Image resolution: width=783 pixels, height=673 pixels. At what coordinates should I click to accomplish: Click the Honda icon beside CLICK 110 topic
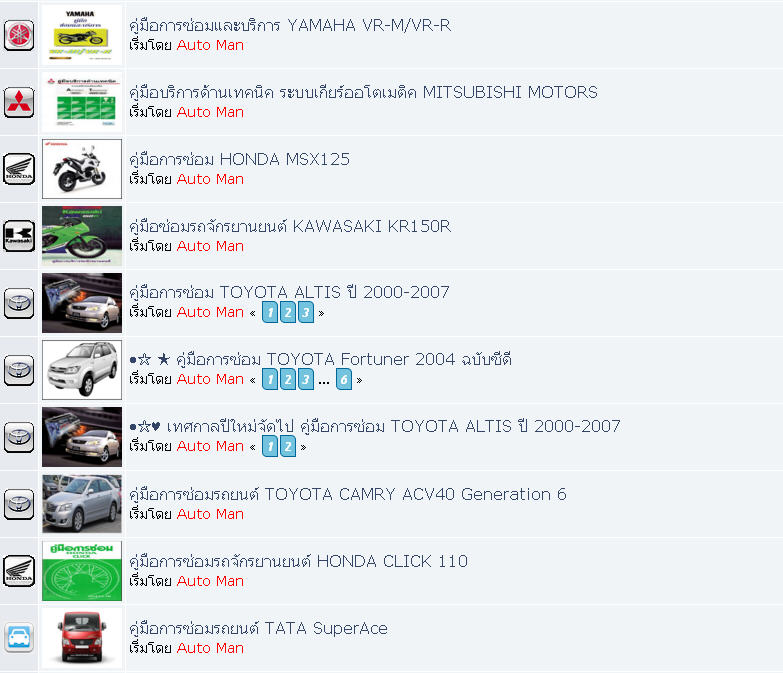[x=19, y=571]
